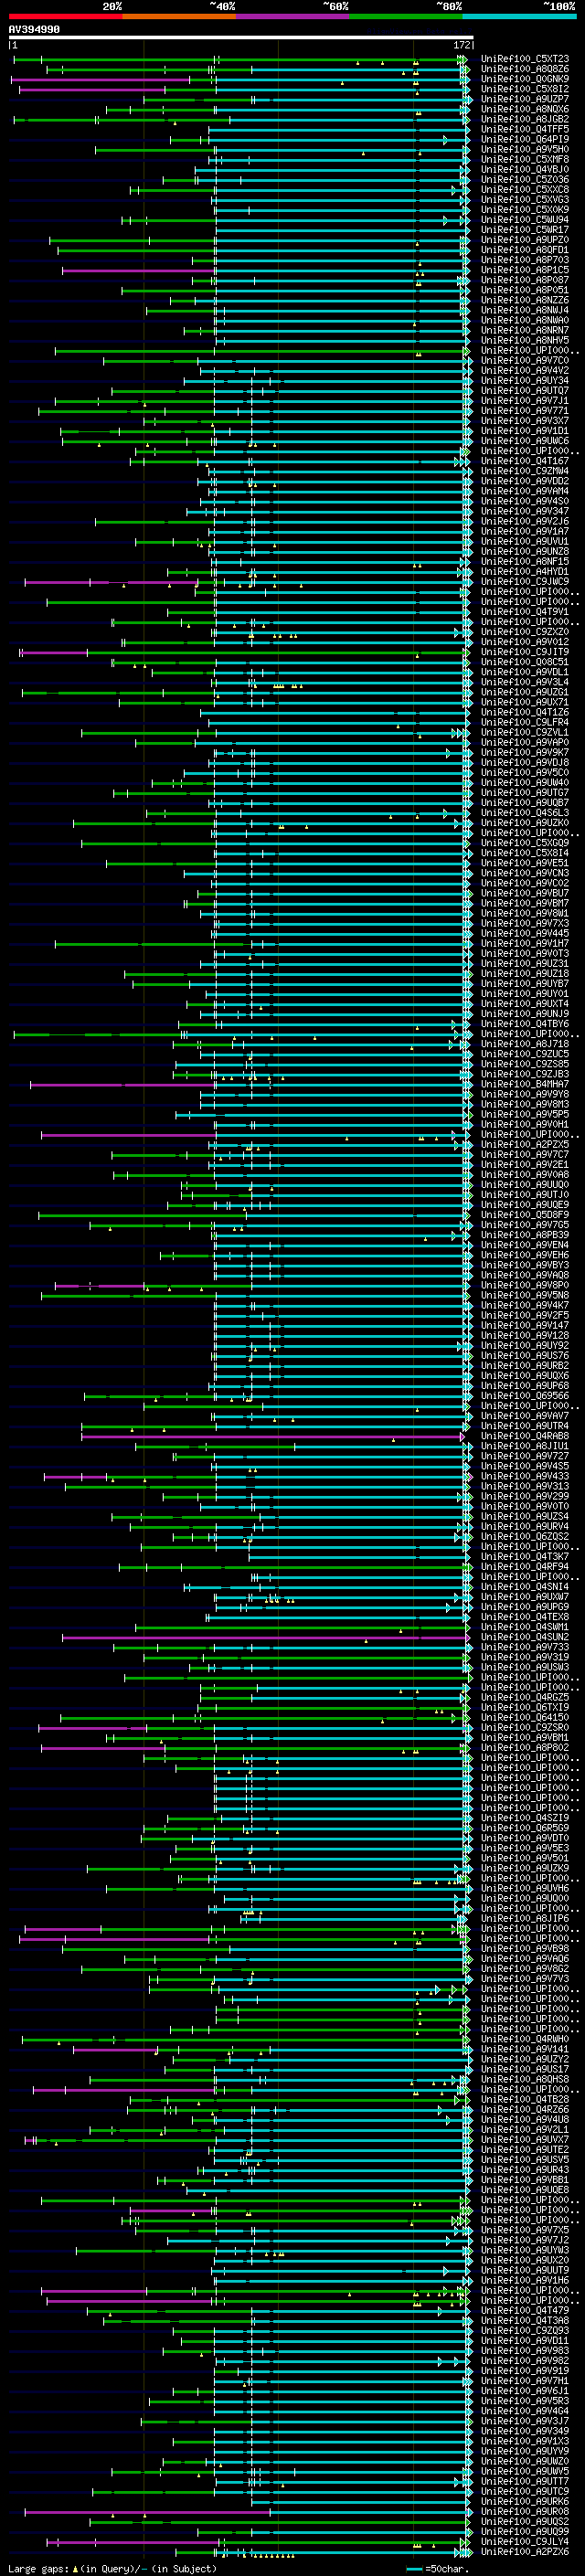585x2576 pixels.
Task: Select label UniRef100_Q4VBJ0
Action: tap(525, 169)
